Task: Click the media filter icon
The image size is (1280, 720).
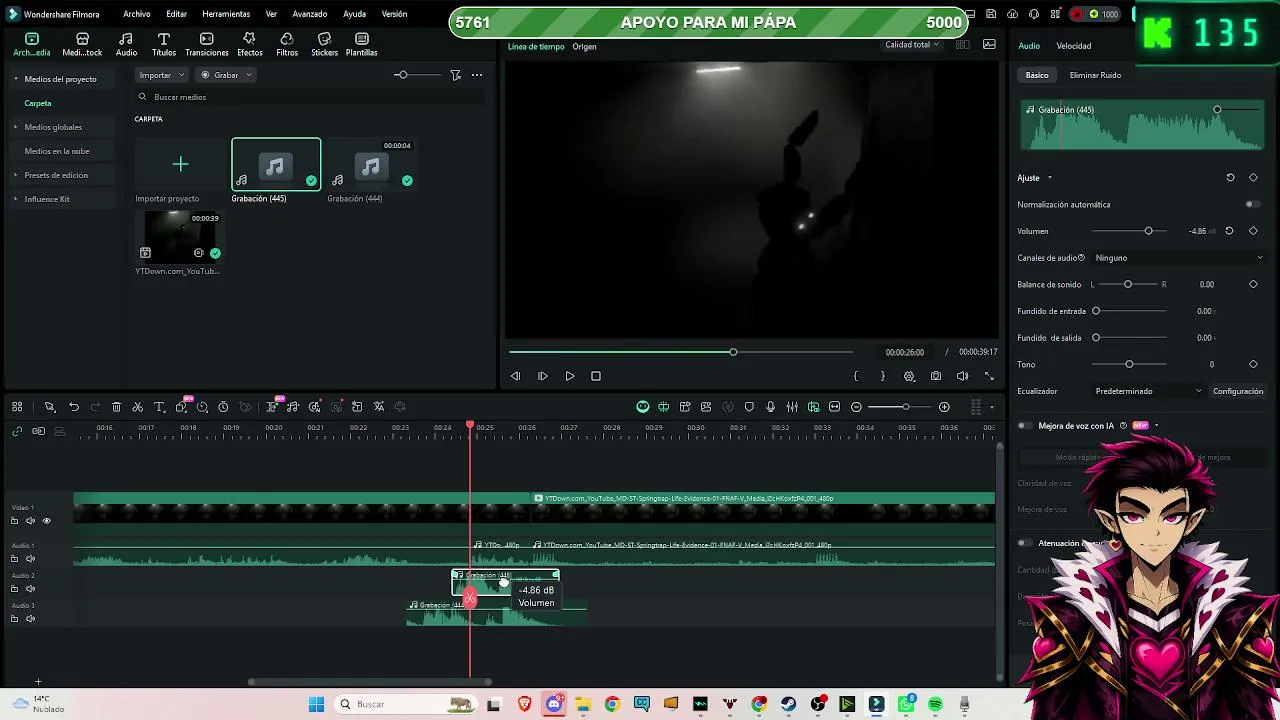Action: [x=455, y=75]
